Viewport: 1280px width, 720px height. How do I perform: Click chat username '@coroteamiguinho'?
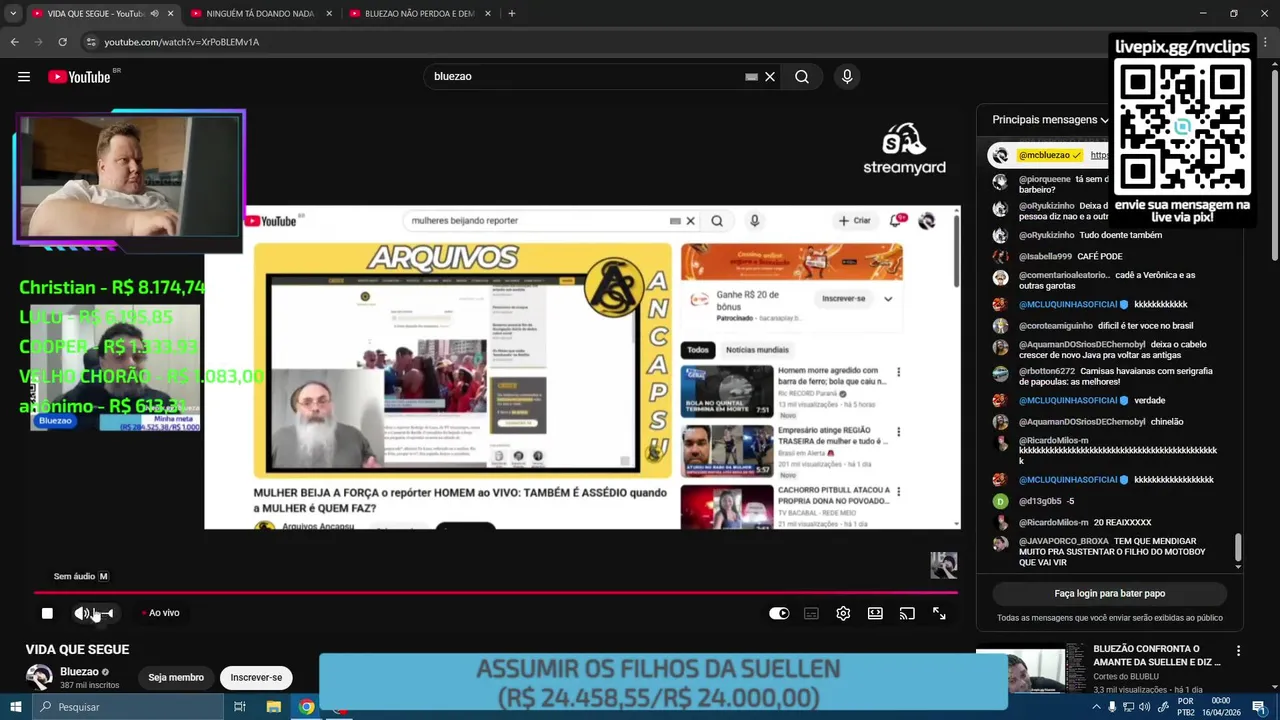click(1055, 326)
